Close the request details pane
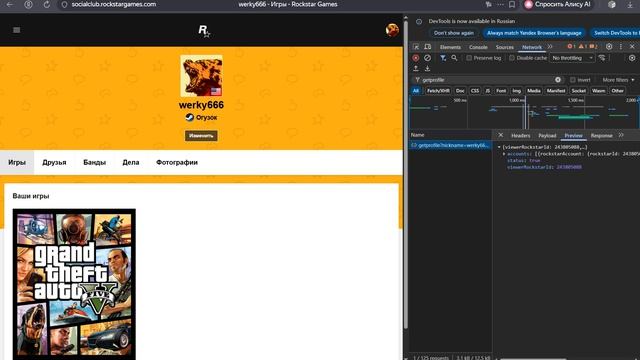This screenshot has height=360, width=640. coord(500,135)
